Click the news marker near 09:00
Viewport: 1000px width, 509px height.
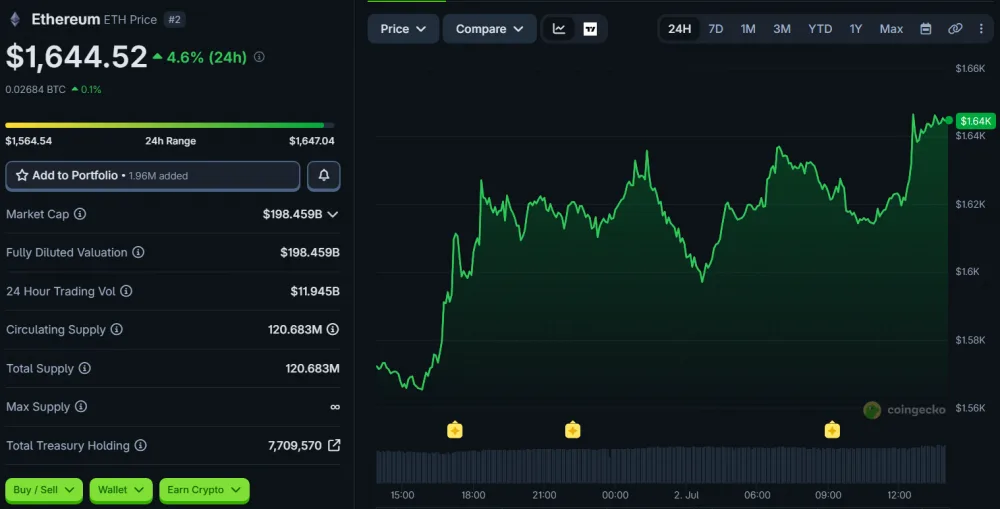pos(832,430)
